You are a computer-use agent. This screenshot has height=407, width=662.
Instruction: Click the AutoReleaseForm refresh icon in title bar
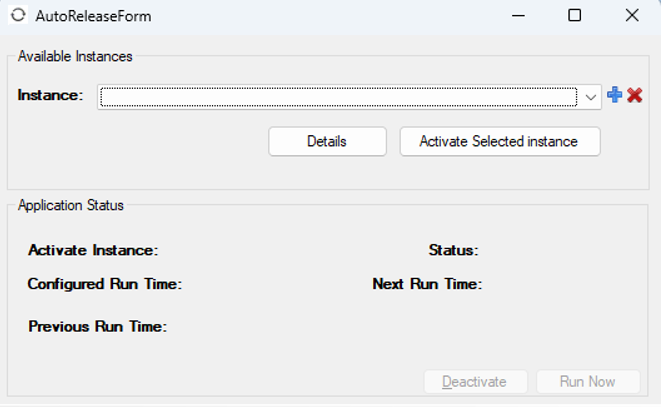coord(18,15)
